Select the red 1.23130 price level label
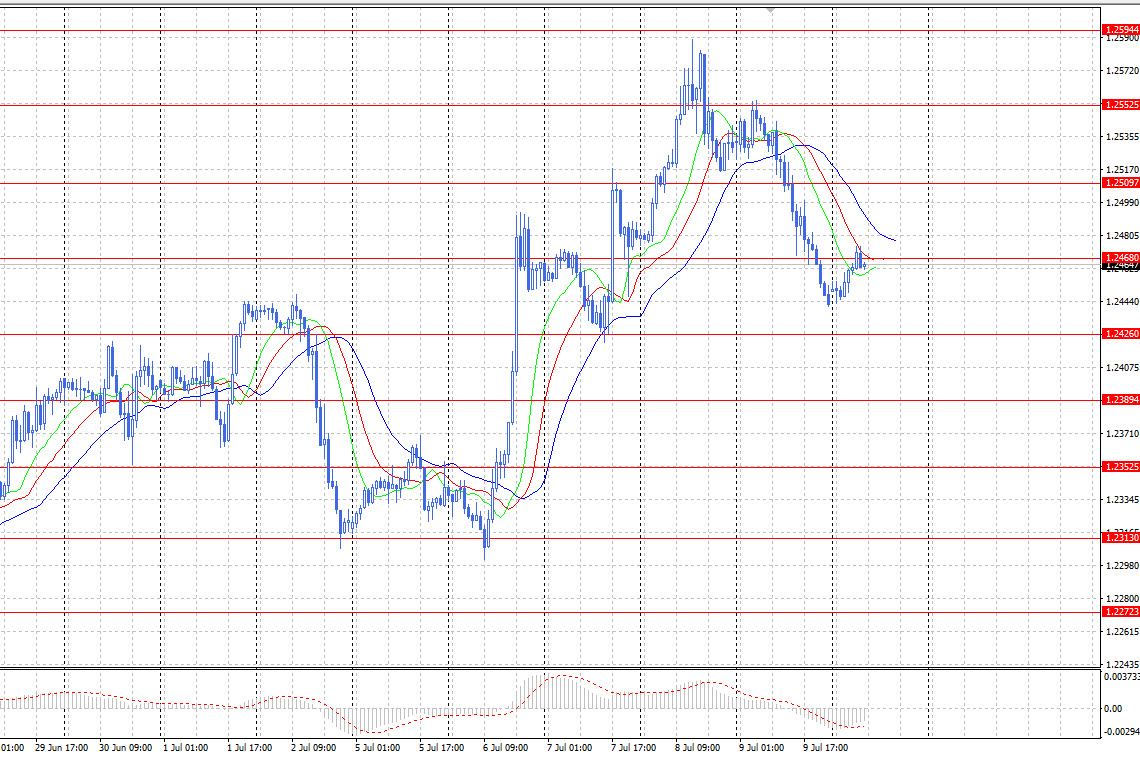 [x=1121, y=538]
